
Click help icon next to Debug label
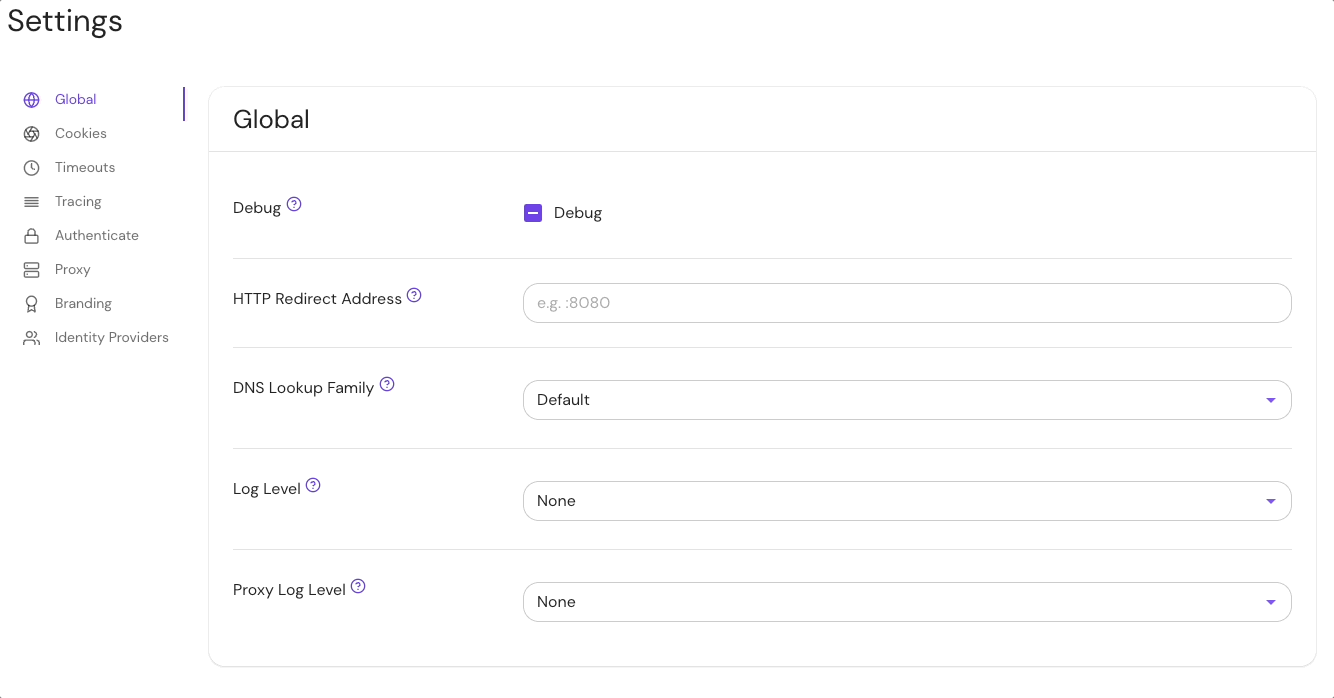coord(294,204)
